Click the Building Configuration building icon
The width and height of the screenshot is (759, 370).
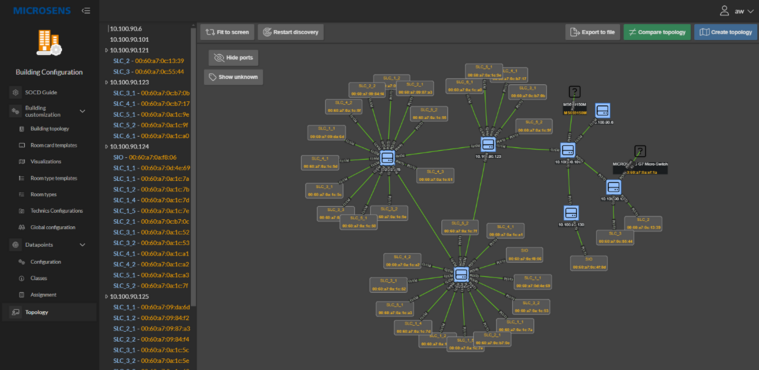[49, 43]
